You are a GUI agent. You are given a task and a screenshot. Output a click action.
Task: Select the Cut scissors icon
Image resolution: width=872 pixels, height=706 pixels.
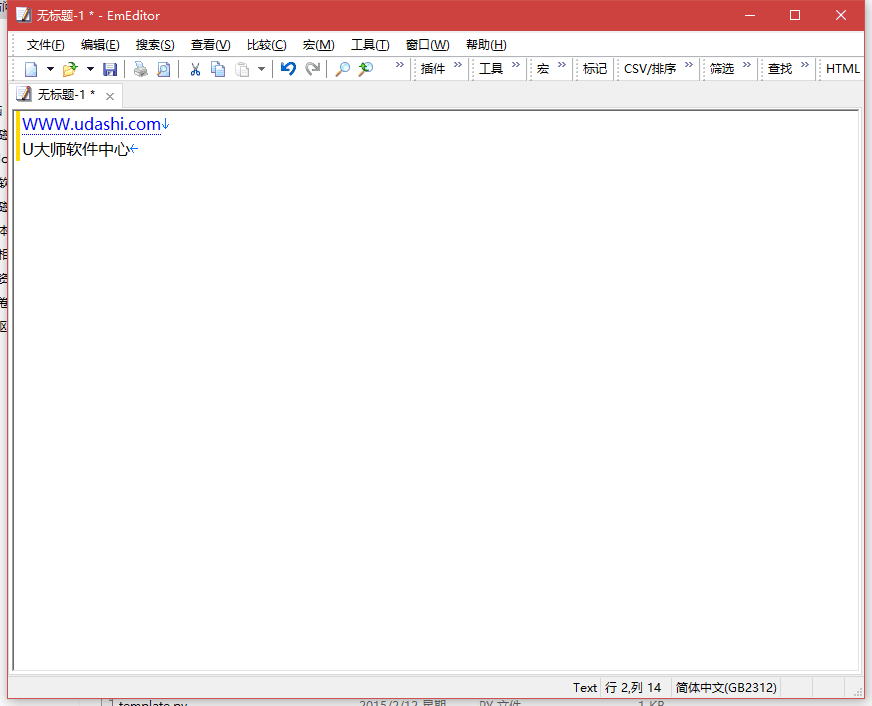point(195,68)
